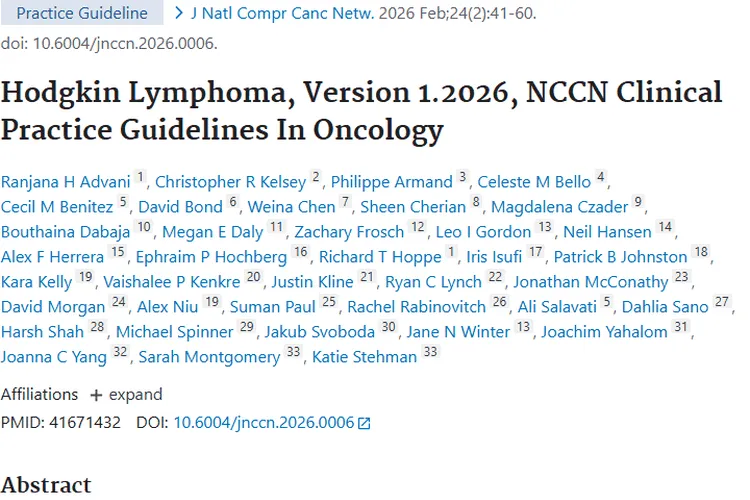
Task: Open author Ranjana H Advani
Action: click(66, 181)
